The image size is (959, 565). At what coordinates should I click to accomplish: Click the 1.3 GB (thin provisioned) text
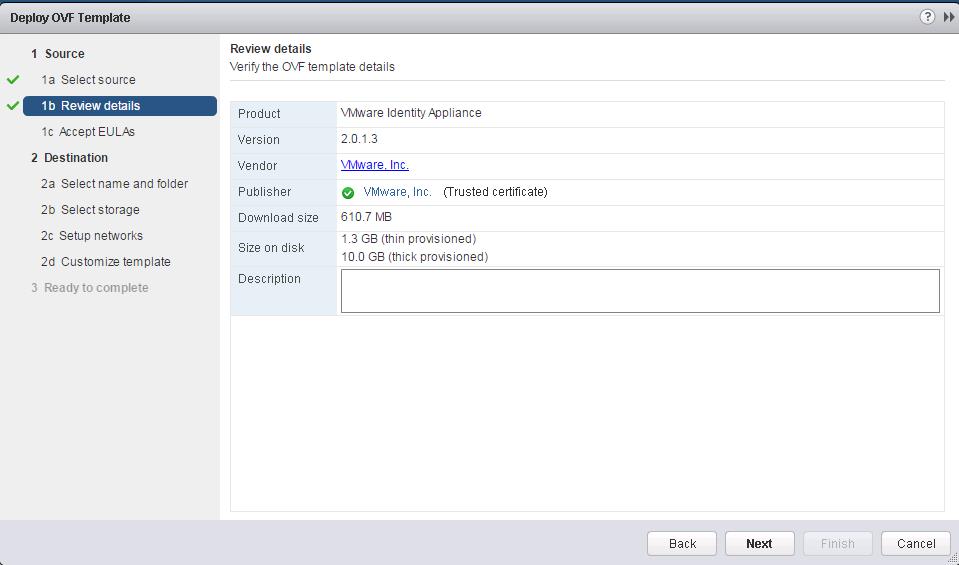(409, 239)
